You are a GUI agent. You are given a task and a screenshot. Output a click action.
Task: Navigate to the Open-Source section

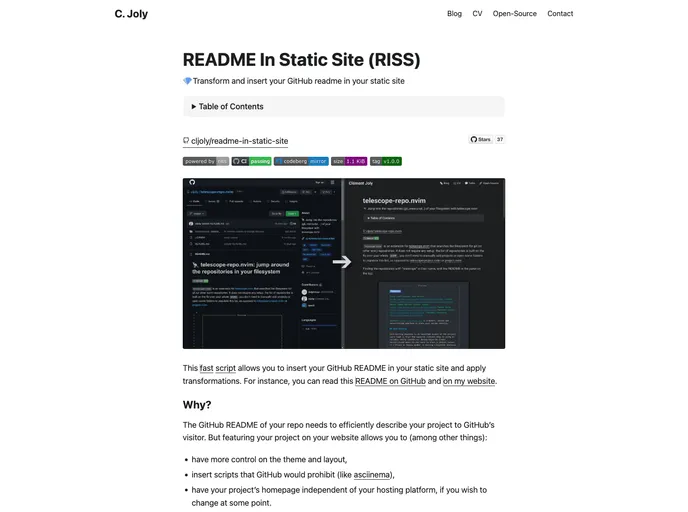(514, 14)
